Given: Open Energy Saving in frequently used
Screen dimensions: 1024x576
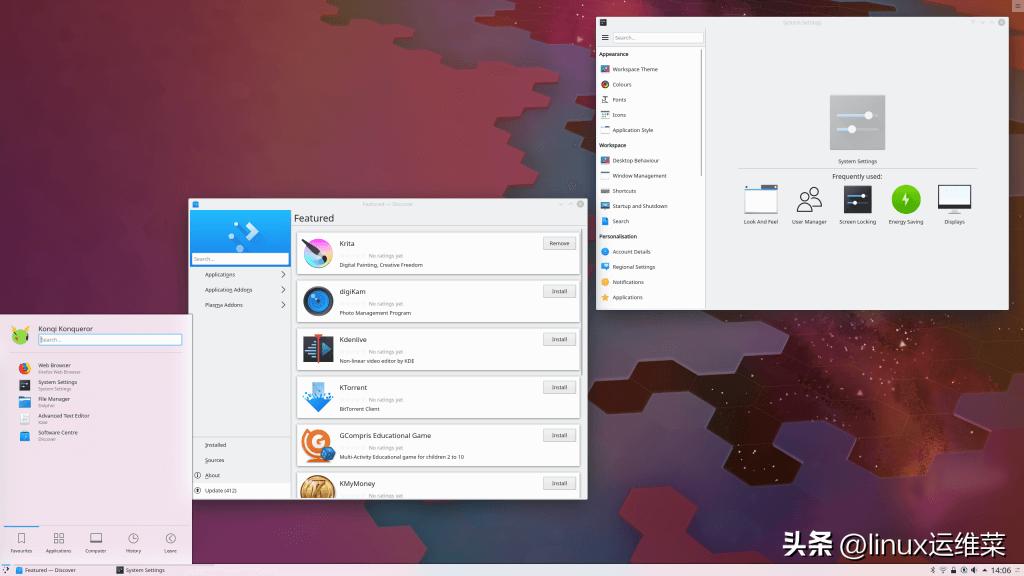Looking at the screenshot, I should pyautogui.click(x=906, y=204).
